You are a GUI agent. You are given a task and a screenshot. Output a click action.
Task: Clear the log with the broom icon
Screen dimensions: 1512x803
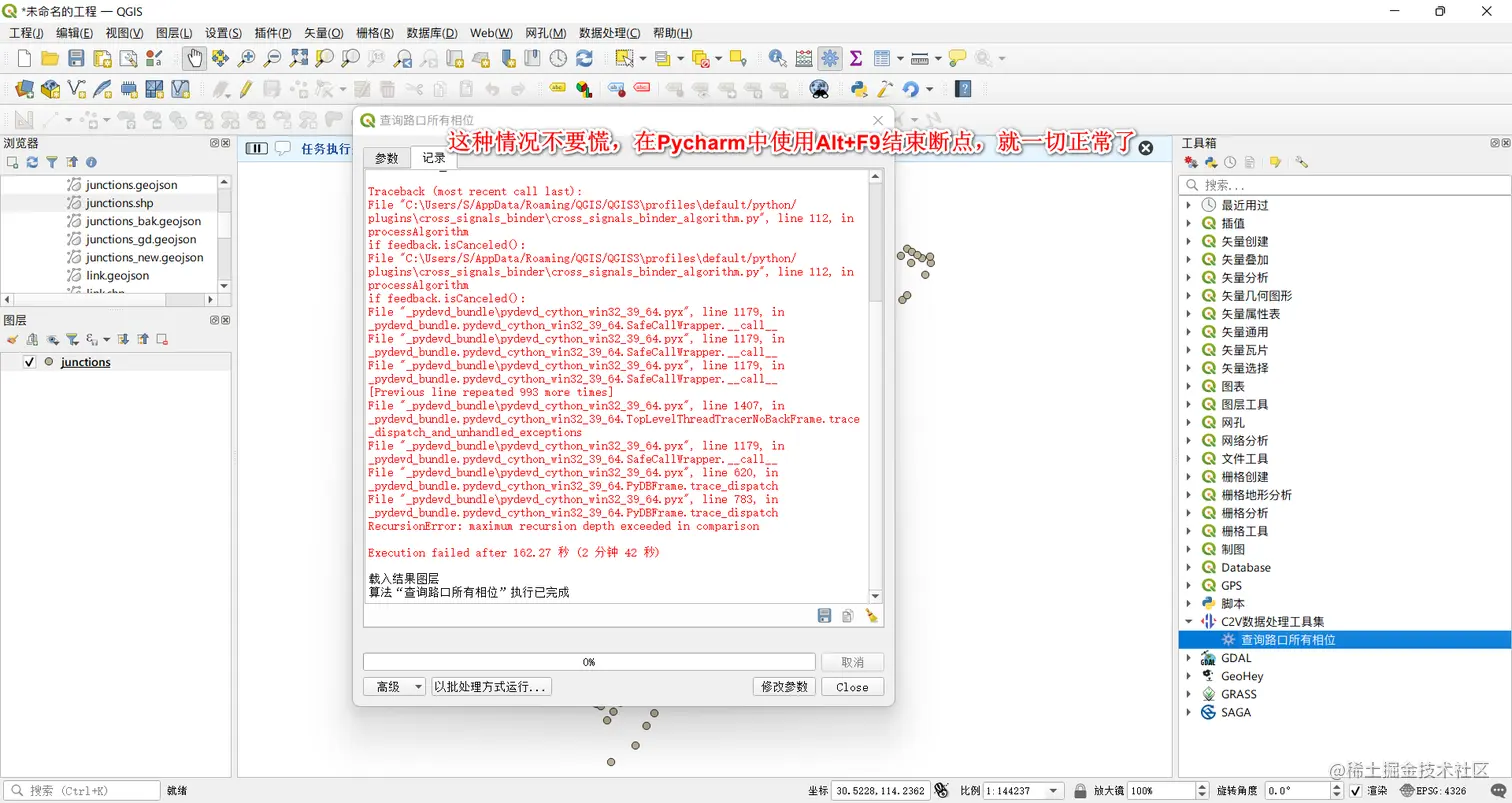pos(871,616)
